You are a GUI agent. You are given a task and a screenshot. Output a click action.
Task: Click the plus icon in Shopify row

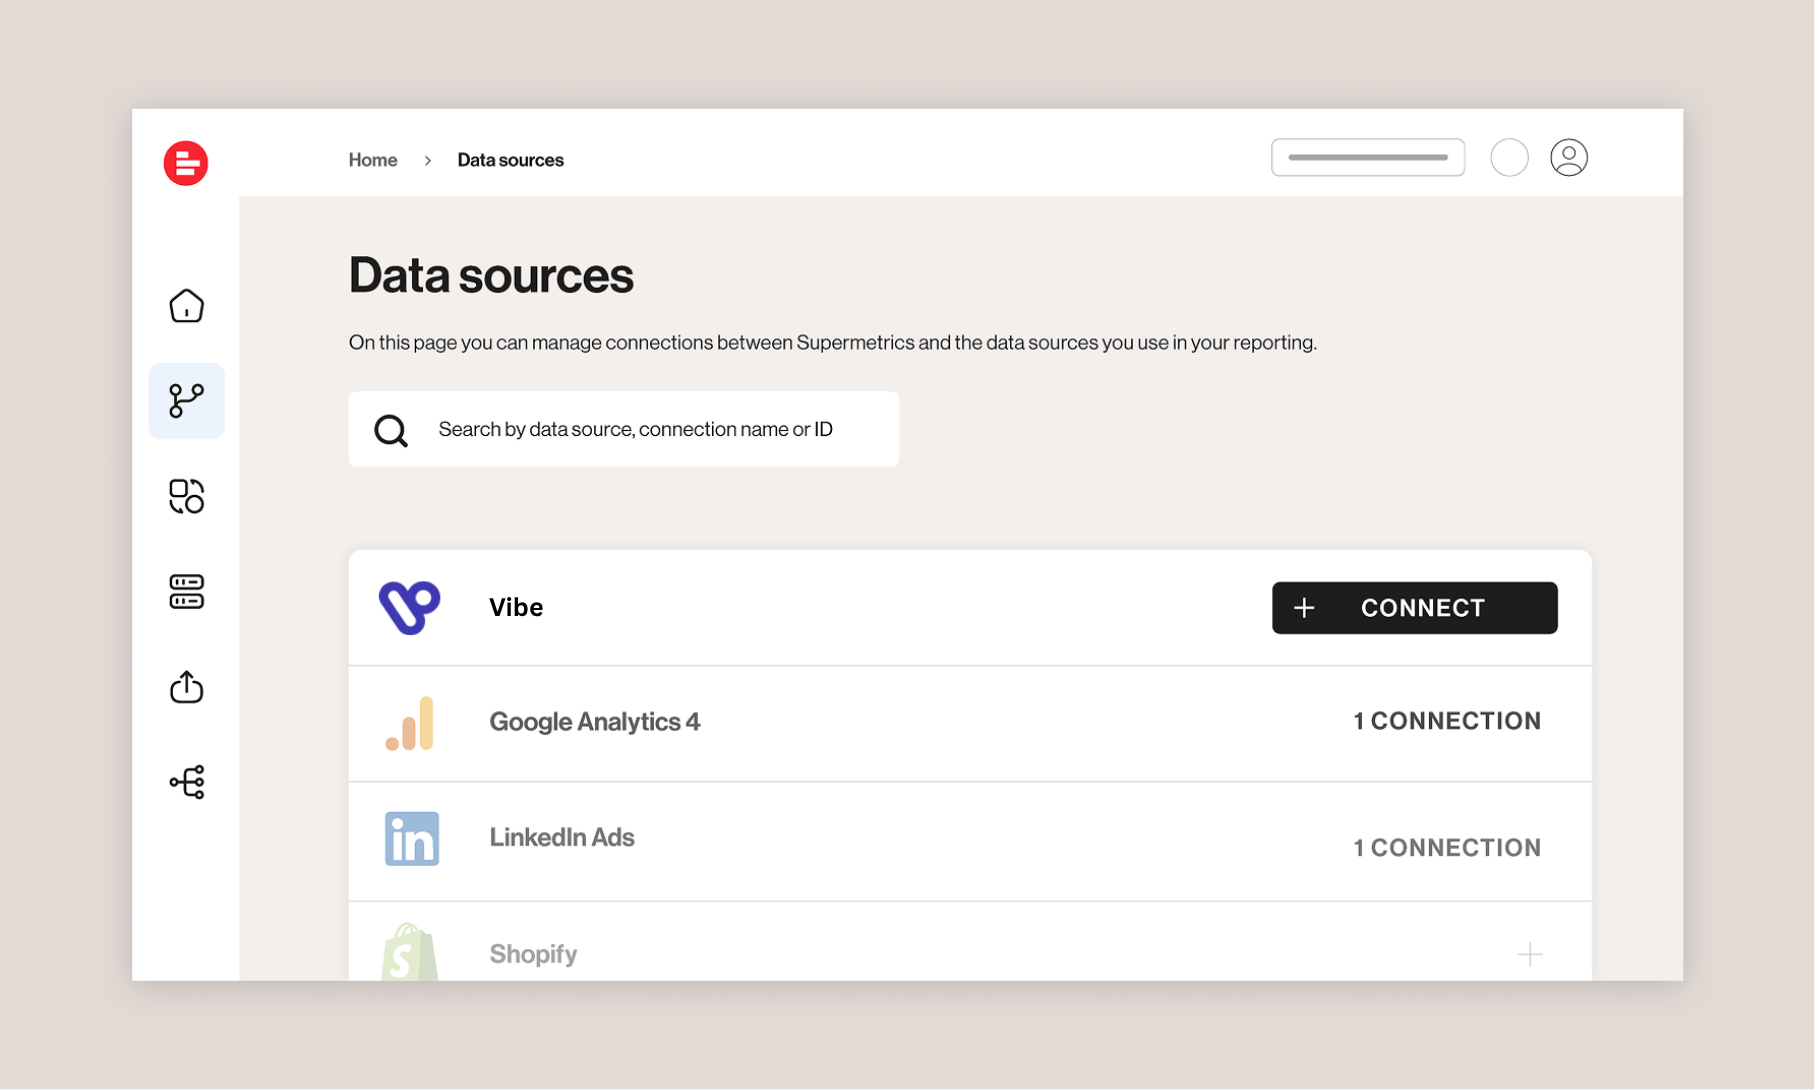[x=1530, y=955]
